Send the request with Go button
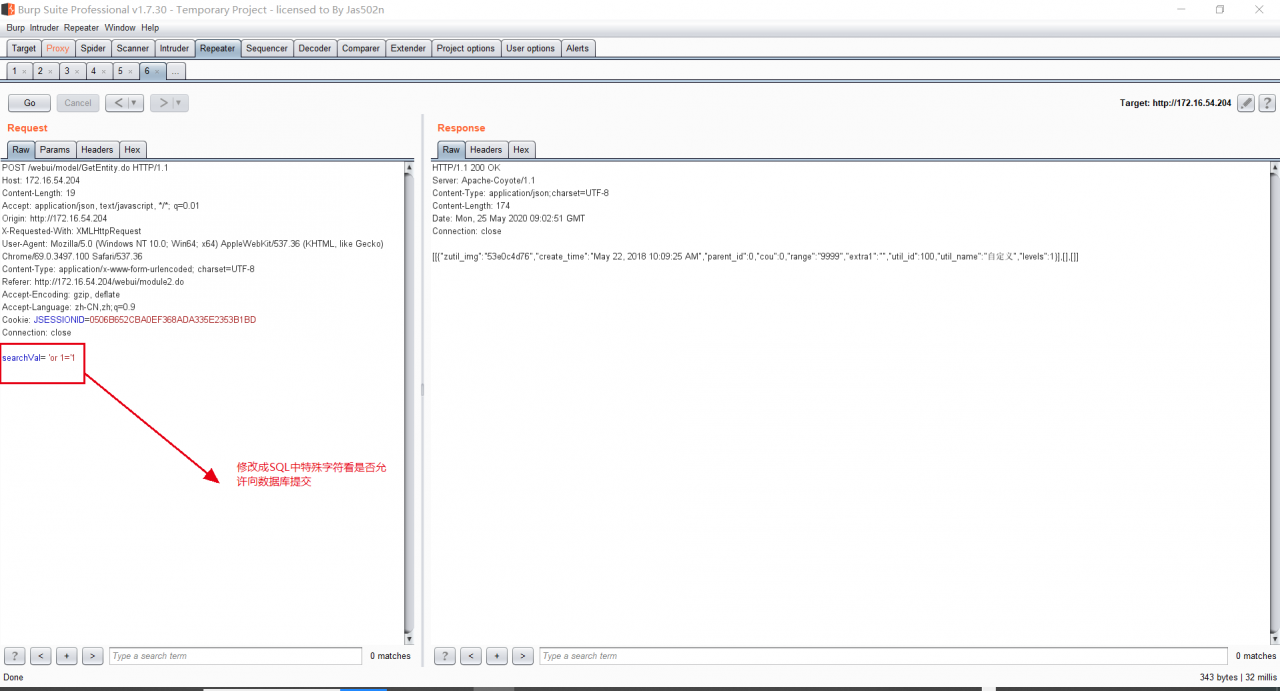Viewport: 1280px width, 691px height. pyautogui.click(x=29, y=103)
